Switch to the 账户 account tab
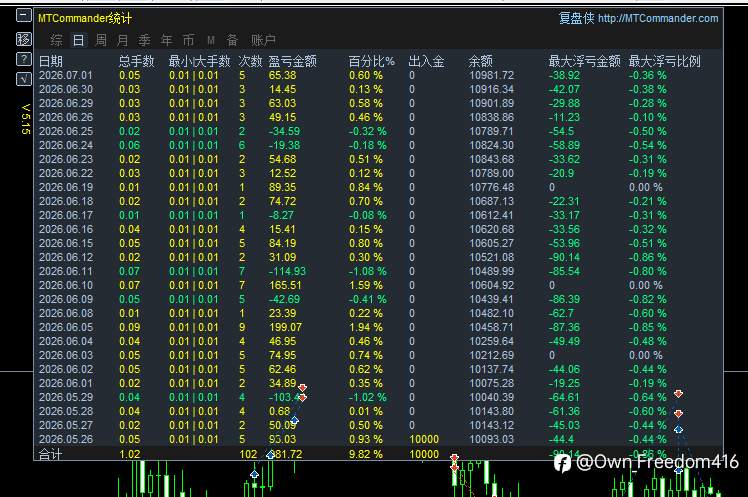The height and width of the screenshot is (497, 748). click(263, 40)
